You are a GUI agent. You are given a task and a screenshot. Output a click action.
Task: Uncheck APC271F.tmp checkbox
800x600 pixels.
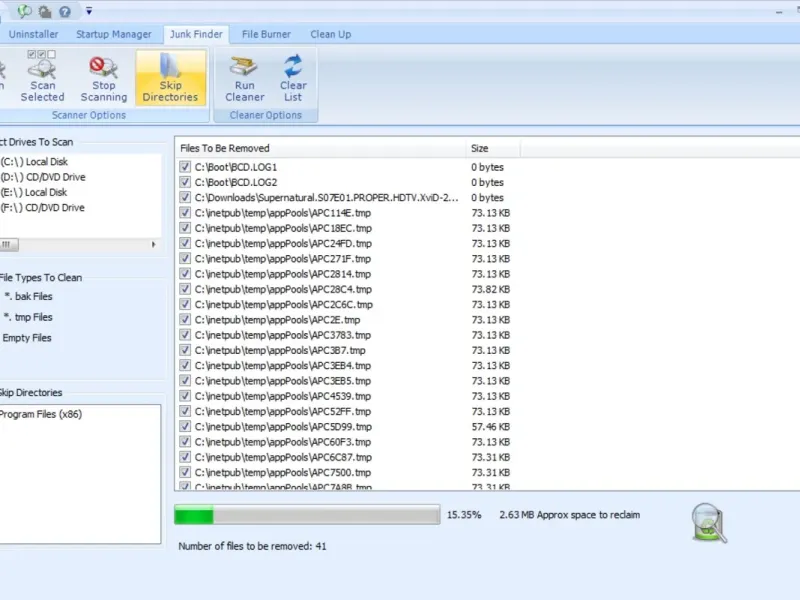[185, 259]
